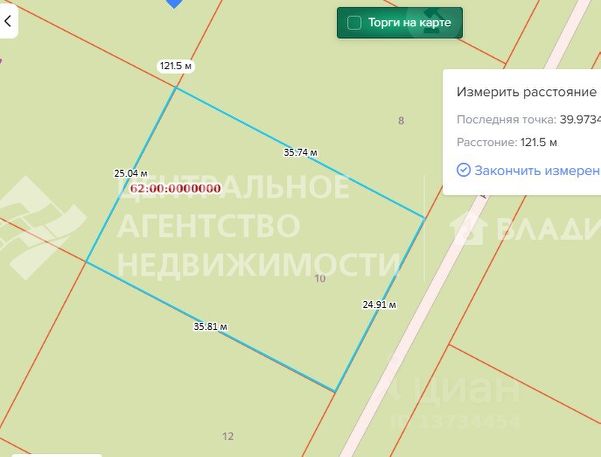Click the Измерить расстояние panel title

click(527, 92)
